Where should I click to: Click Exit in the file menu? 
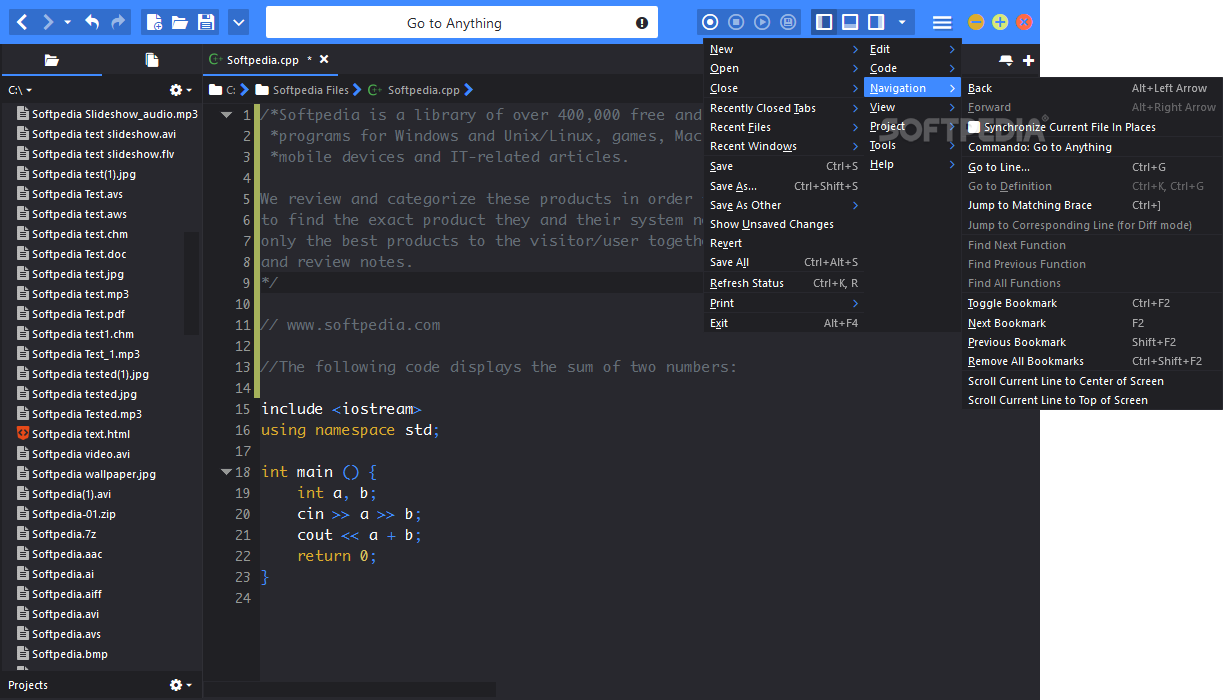point(783,323)
